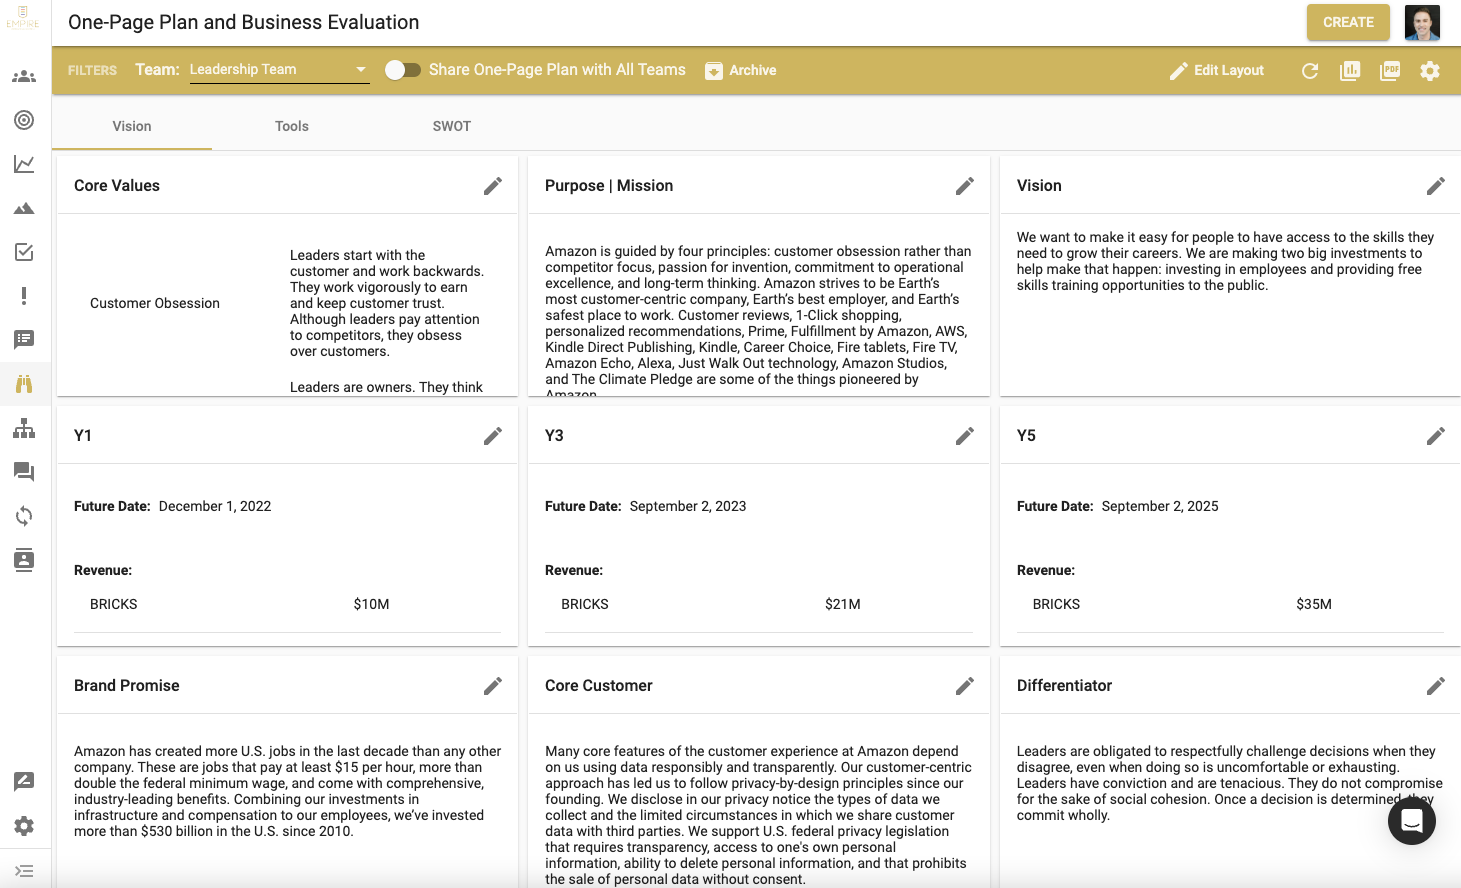Click the FILTERS label

92,70
